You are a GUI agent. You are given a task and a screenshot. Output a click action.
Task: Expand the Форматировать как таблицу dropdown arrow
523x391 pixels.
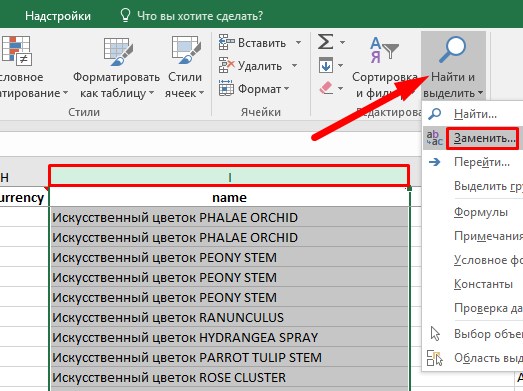pos(151,93)
